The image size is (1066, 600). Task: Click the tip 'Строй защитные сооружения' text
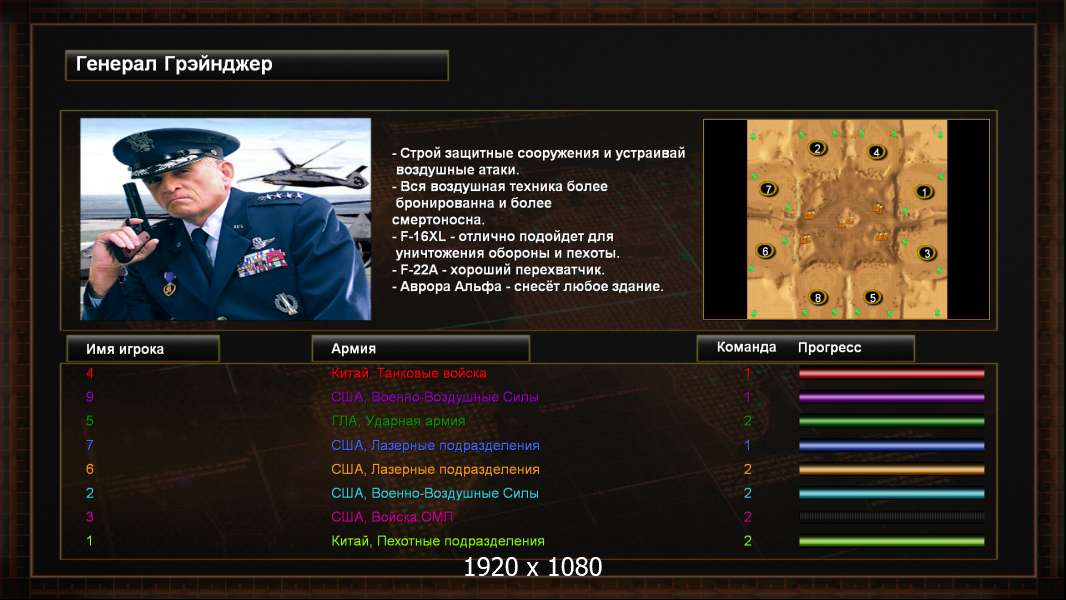[x=538, y=161]
